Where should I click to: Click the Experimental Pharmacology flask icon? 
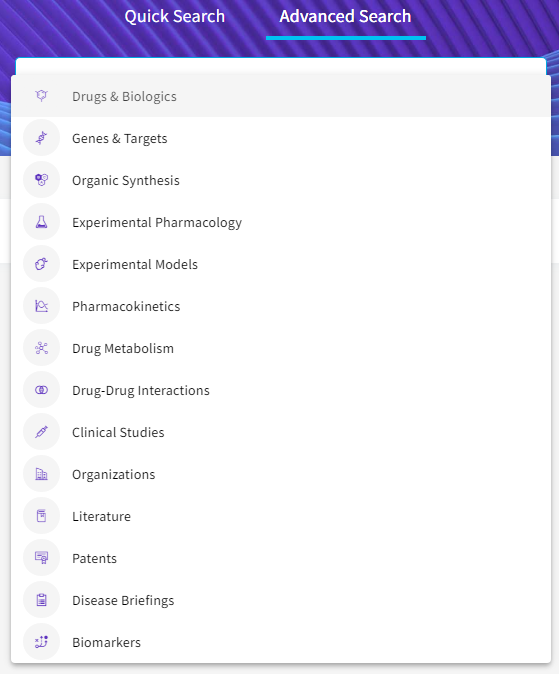click(x=41, y=222)
